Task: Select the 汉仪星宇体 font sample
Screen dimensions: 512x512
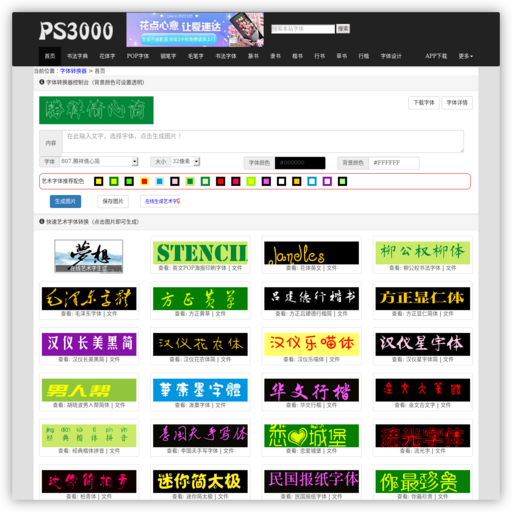Action: [423, 344]
